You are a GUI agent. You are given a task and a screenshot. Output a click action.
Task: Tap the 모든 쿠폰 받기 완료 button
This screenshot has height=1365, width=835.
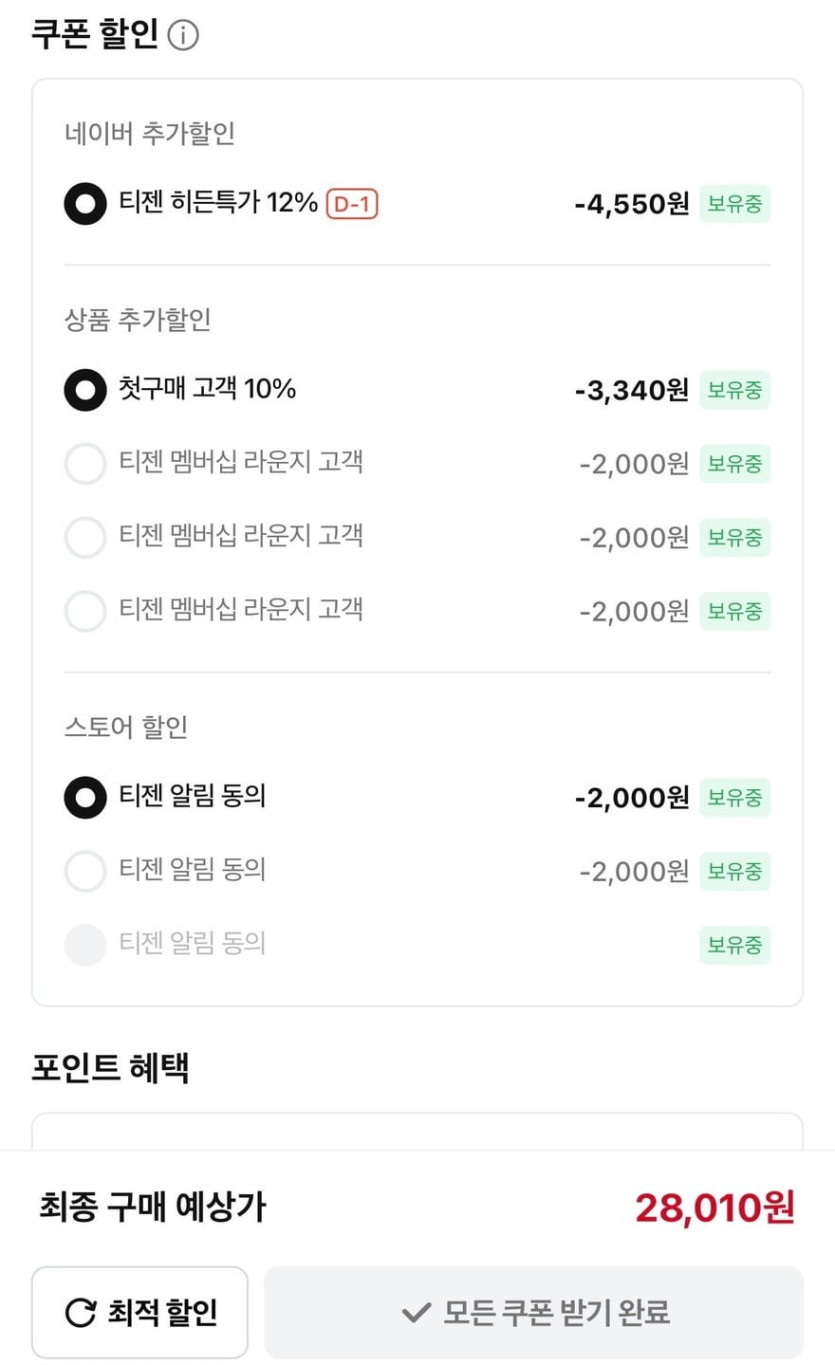pyautogui.click(x=533, y=1312)
